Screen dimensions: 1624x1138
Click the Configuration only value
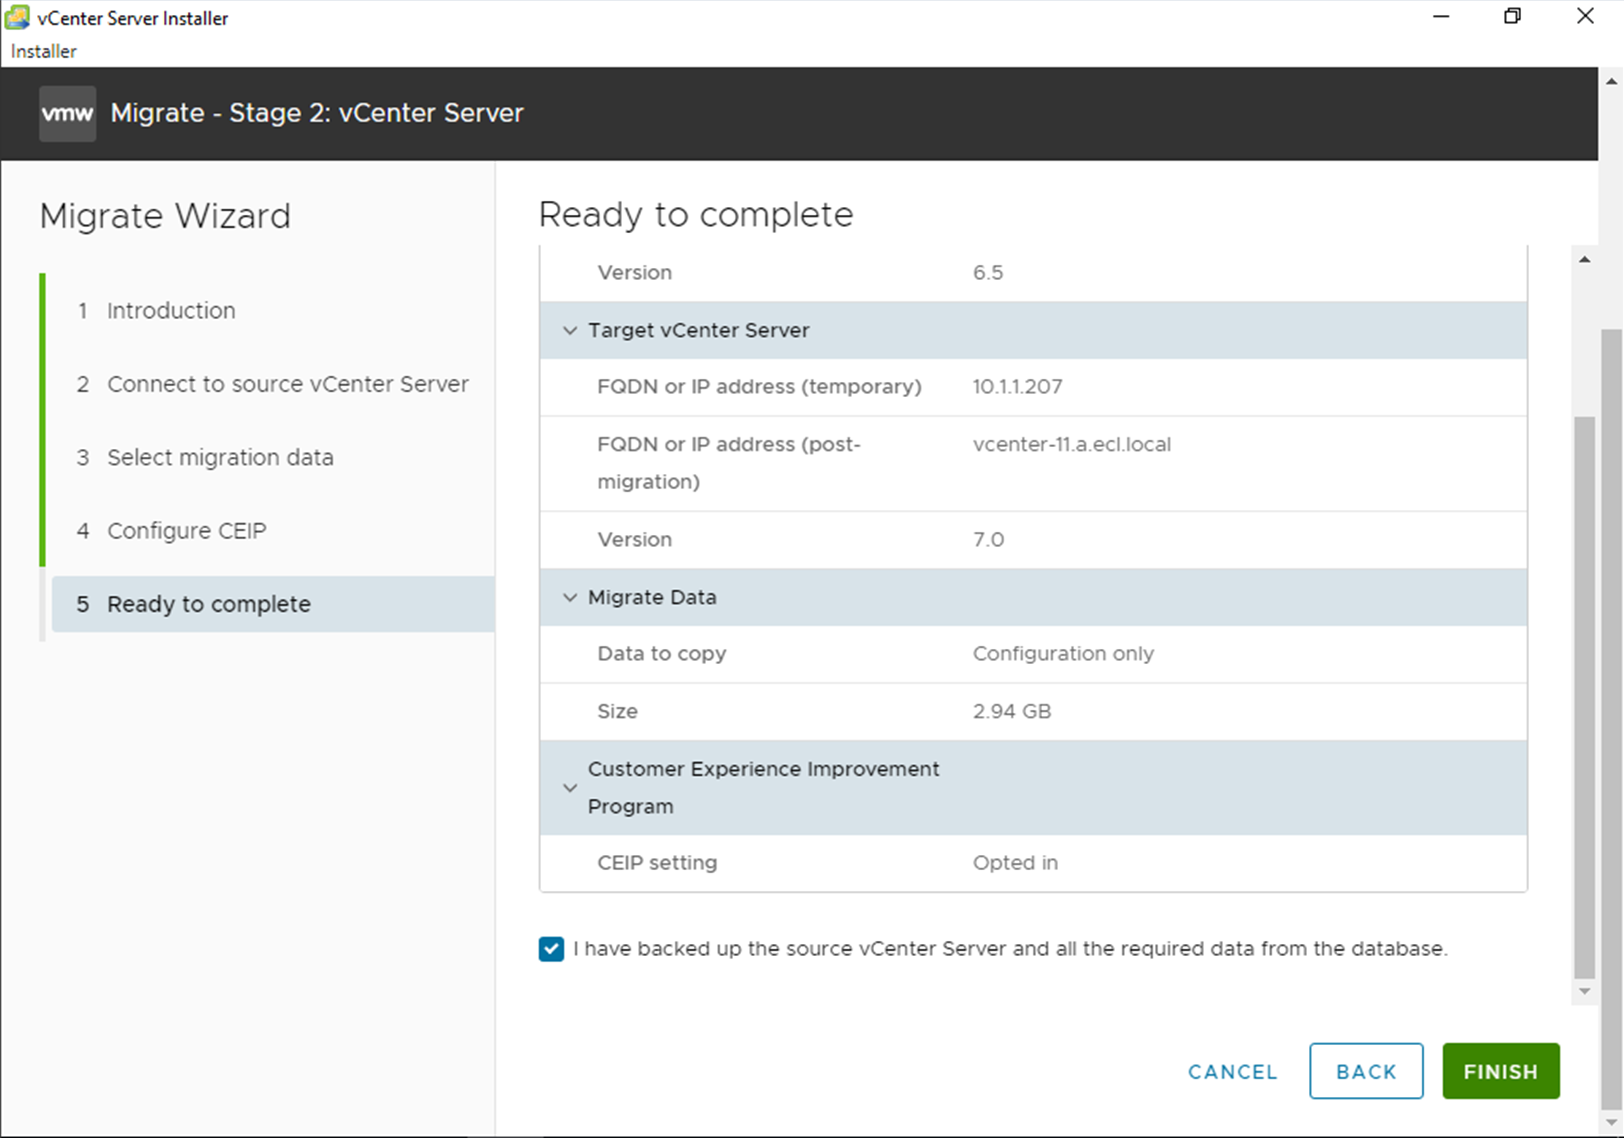[x=1063, y=654]
